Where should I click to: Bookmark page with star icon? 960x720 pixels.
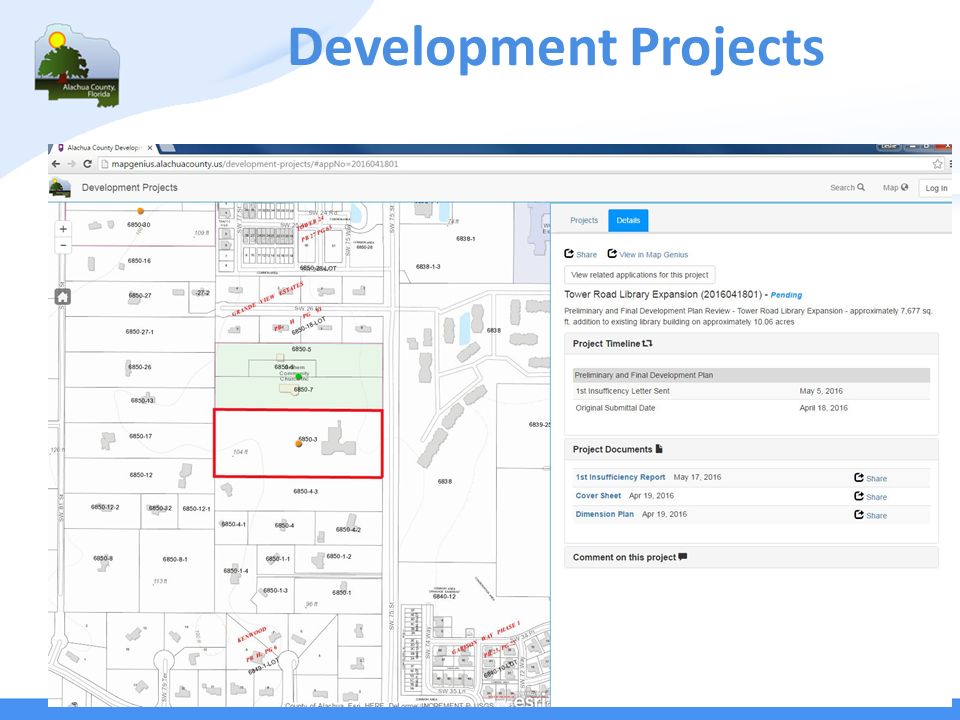(x=937, y=164)
